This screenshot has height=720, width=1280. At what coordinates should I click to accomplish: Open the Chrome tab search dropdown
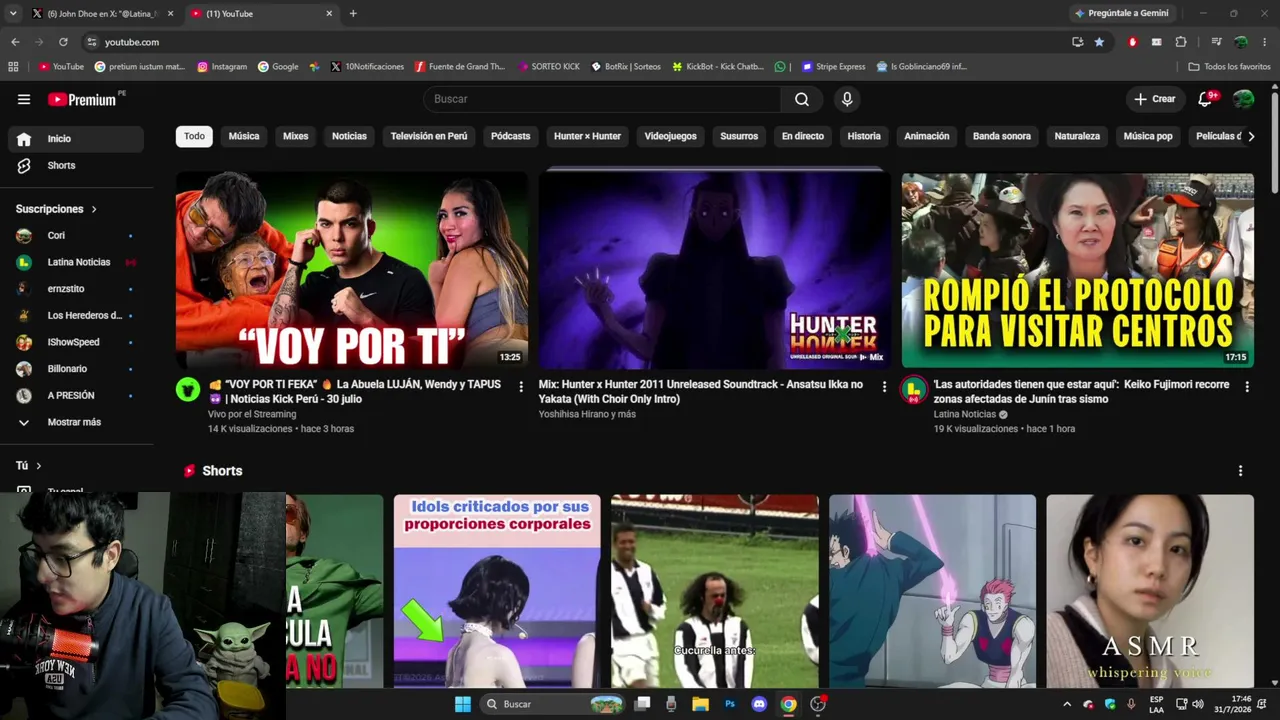13,14
